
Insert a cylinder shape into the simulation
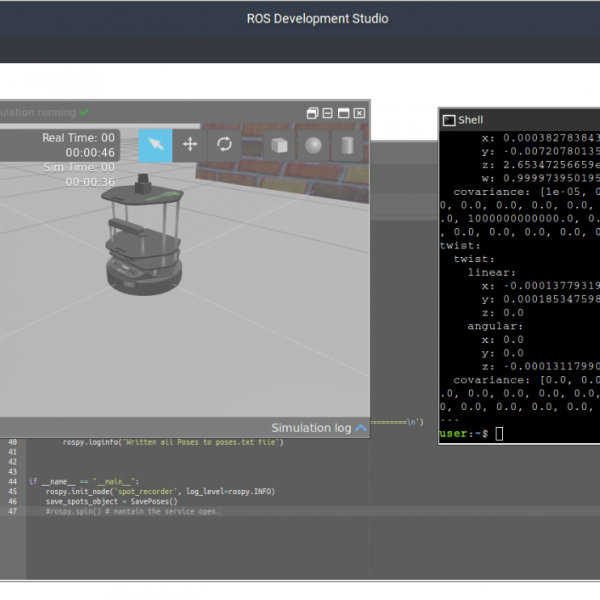[x=347, y=145]
